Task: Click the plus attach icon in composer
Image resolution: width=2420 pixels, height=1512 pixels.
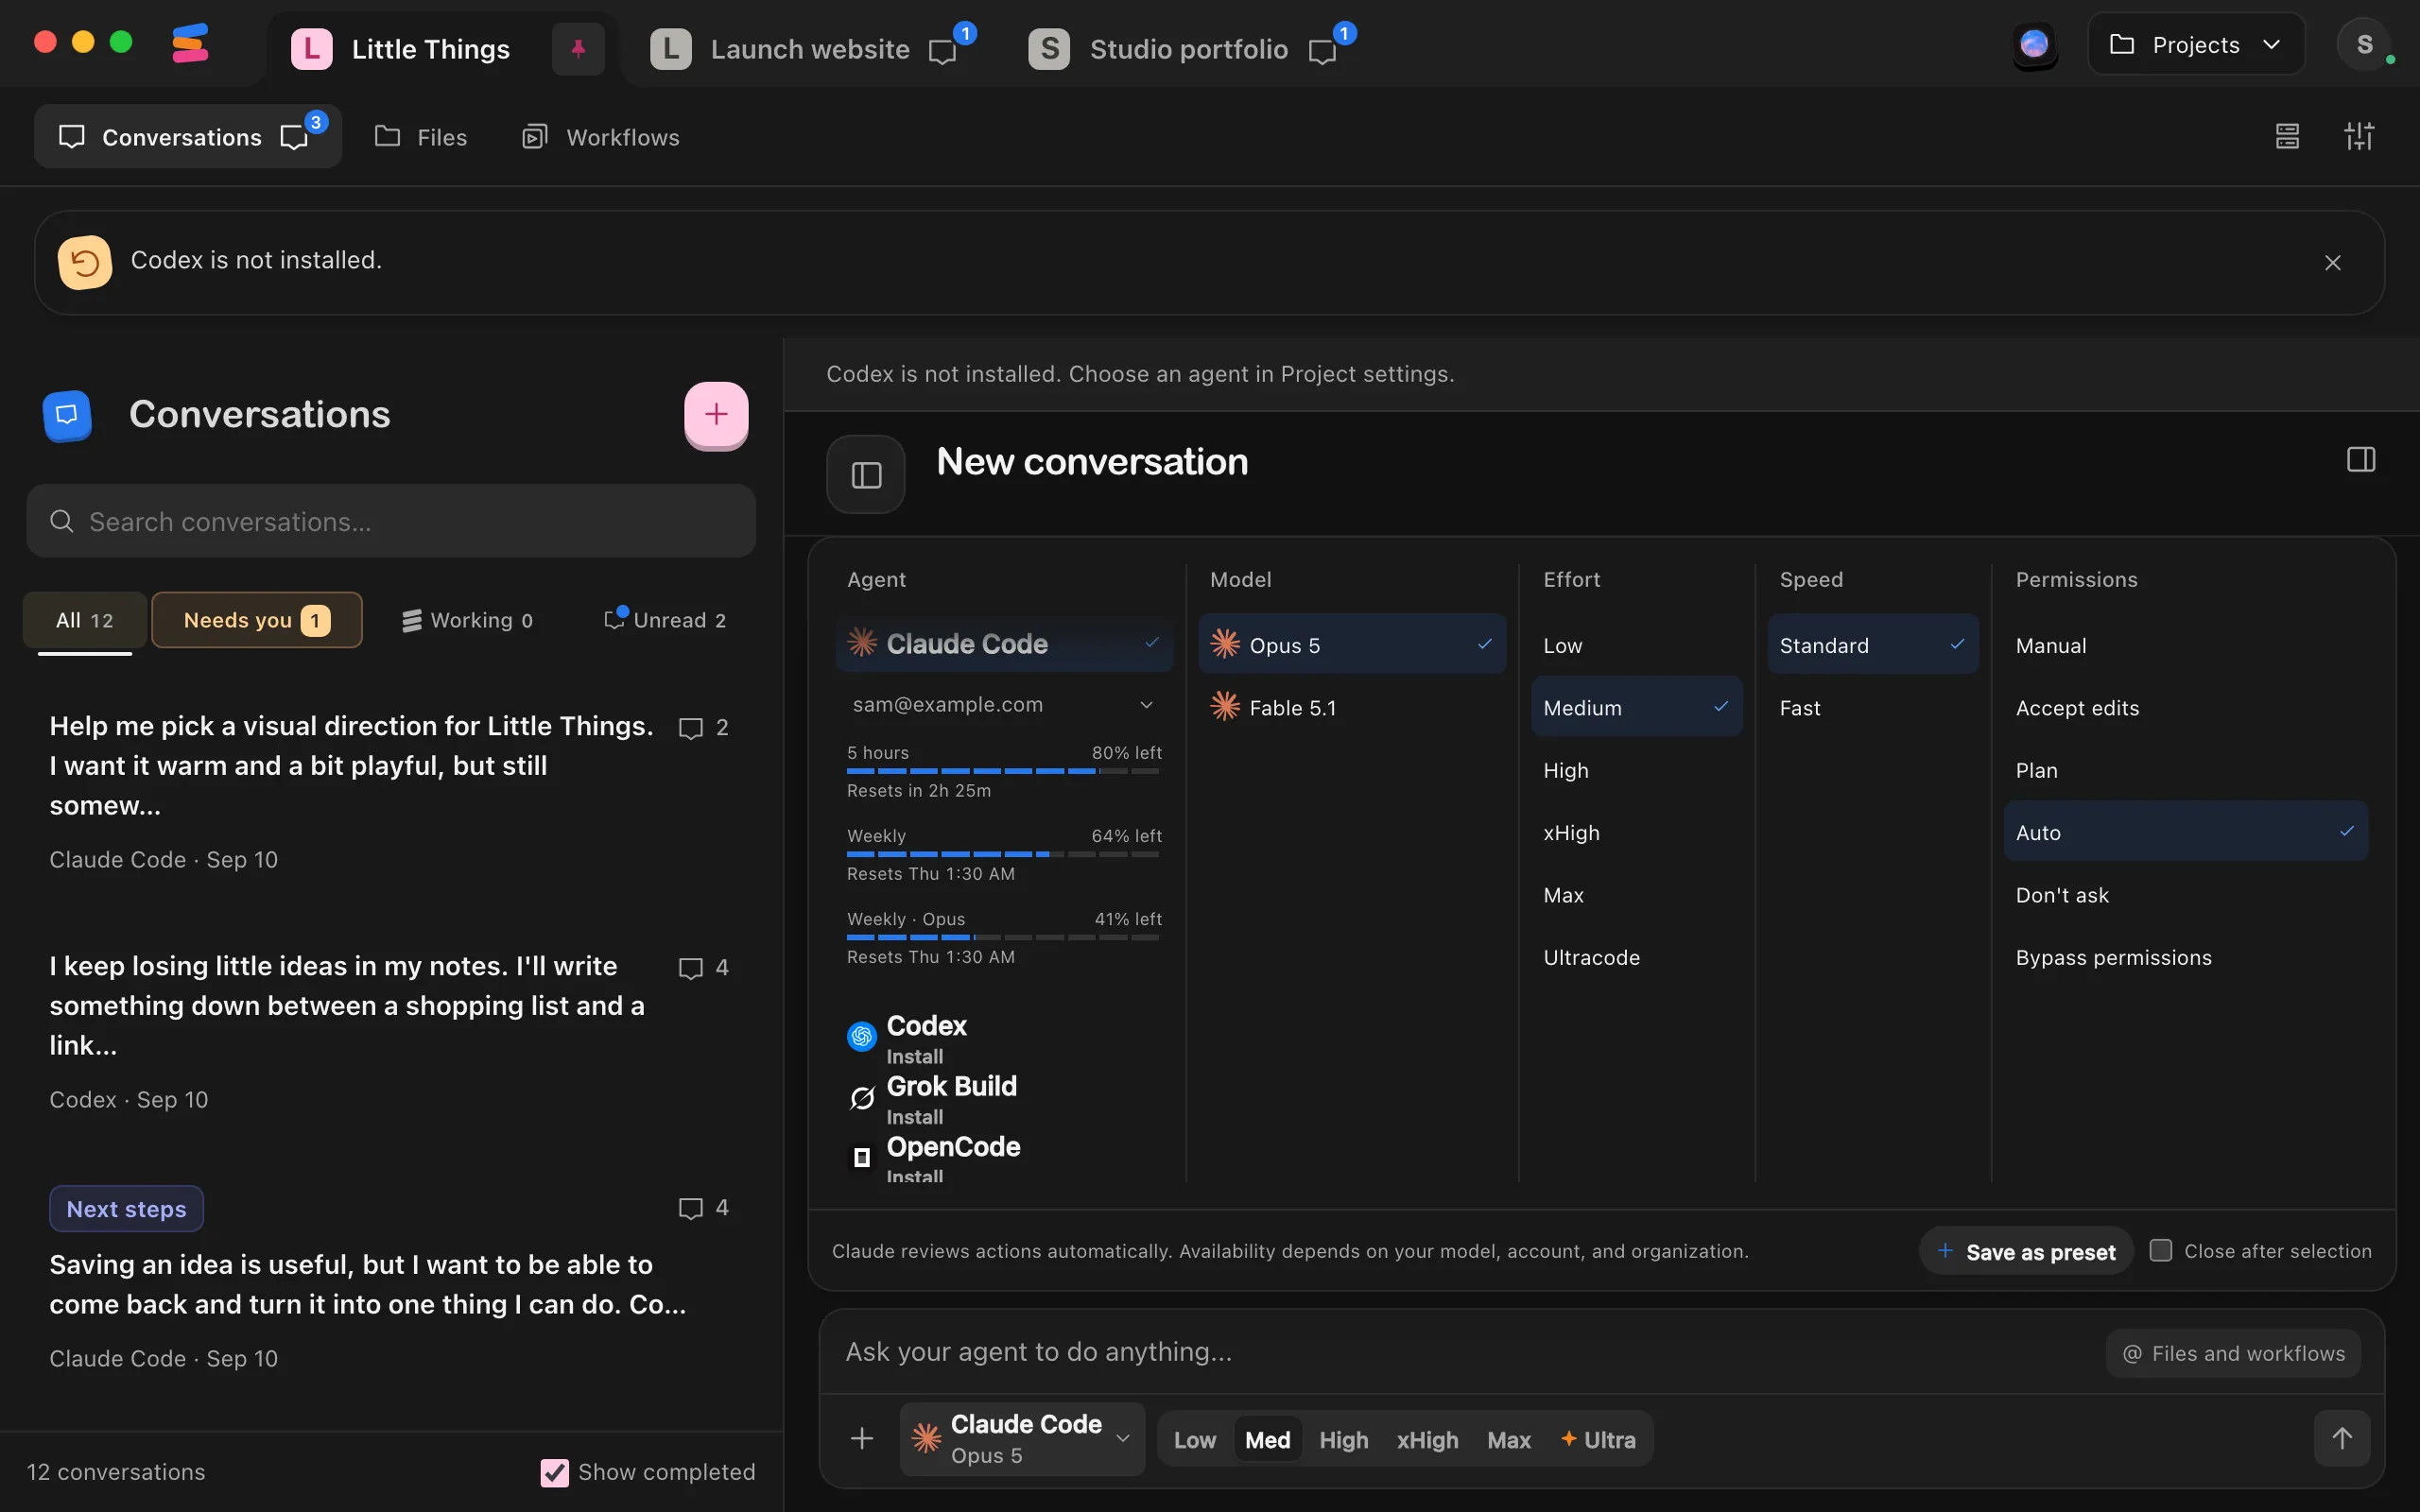Action: pos(862,1438)
